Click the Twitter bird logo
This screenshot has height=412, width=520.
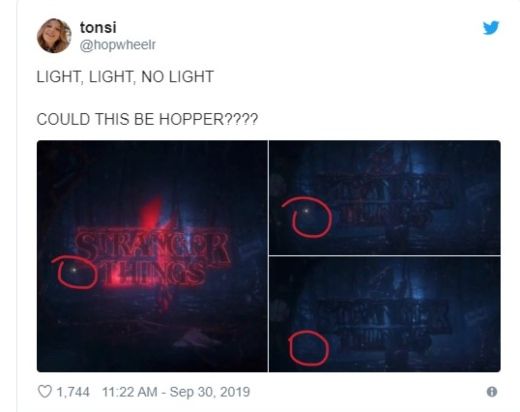491,28
